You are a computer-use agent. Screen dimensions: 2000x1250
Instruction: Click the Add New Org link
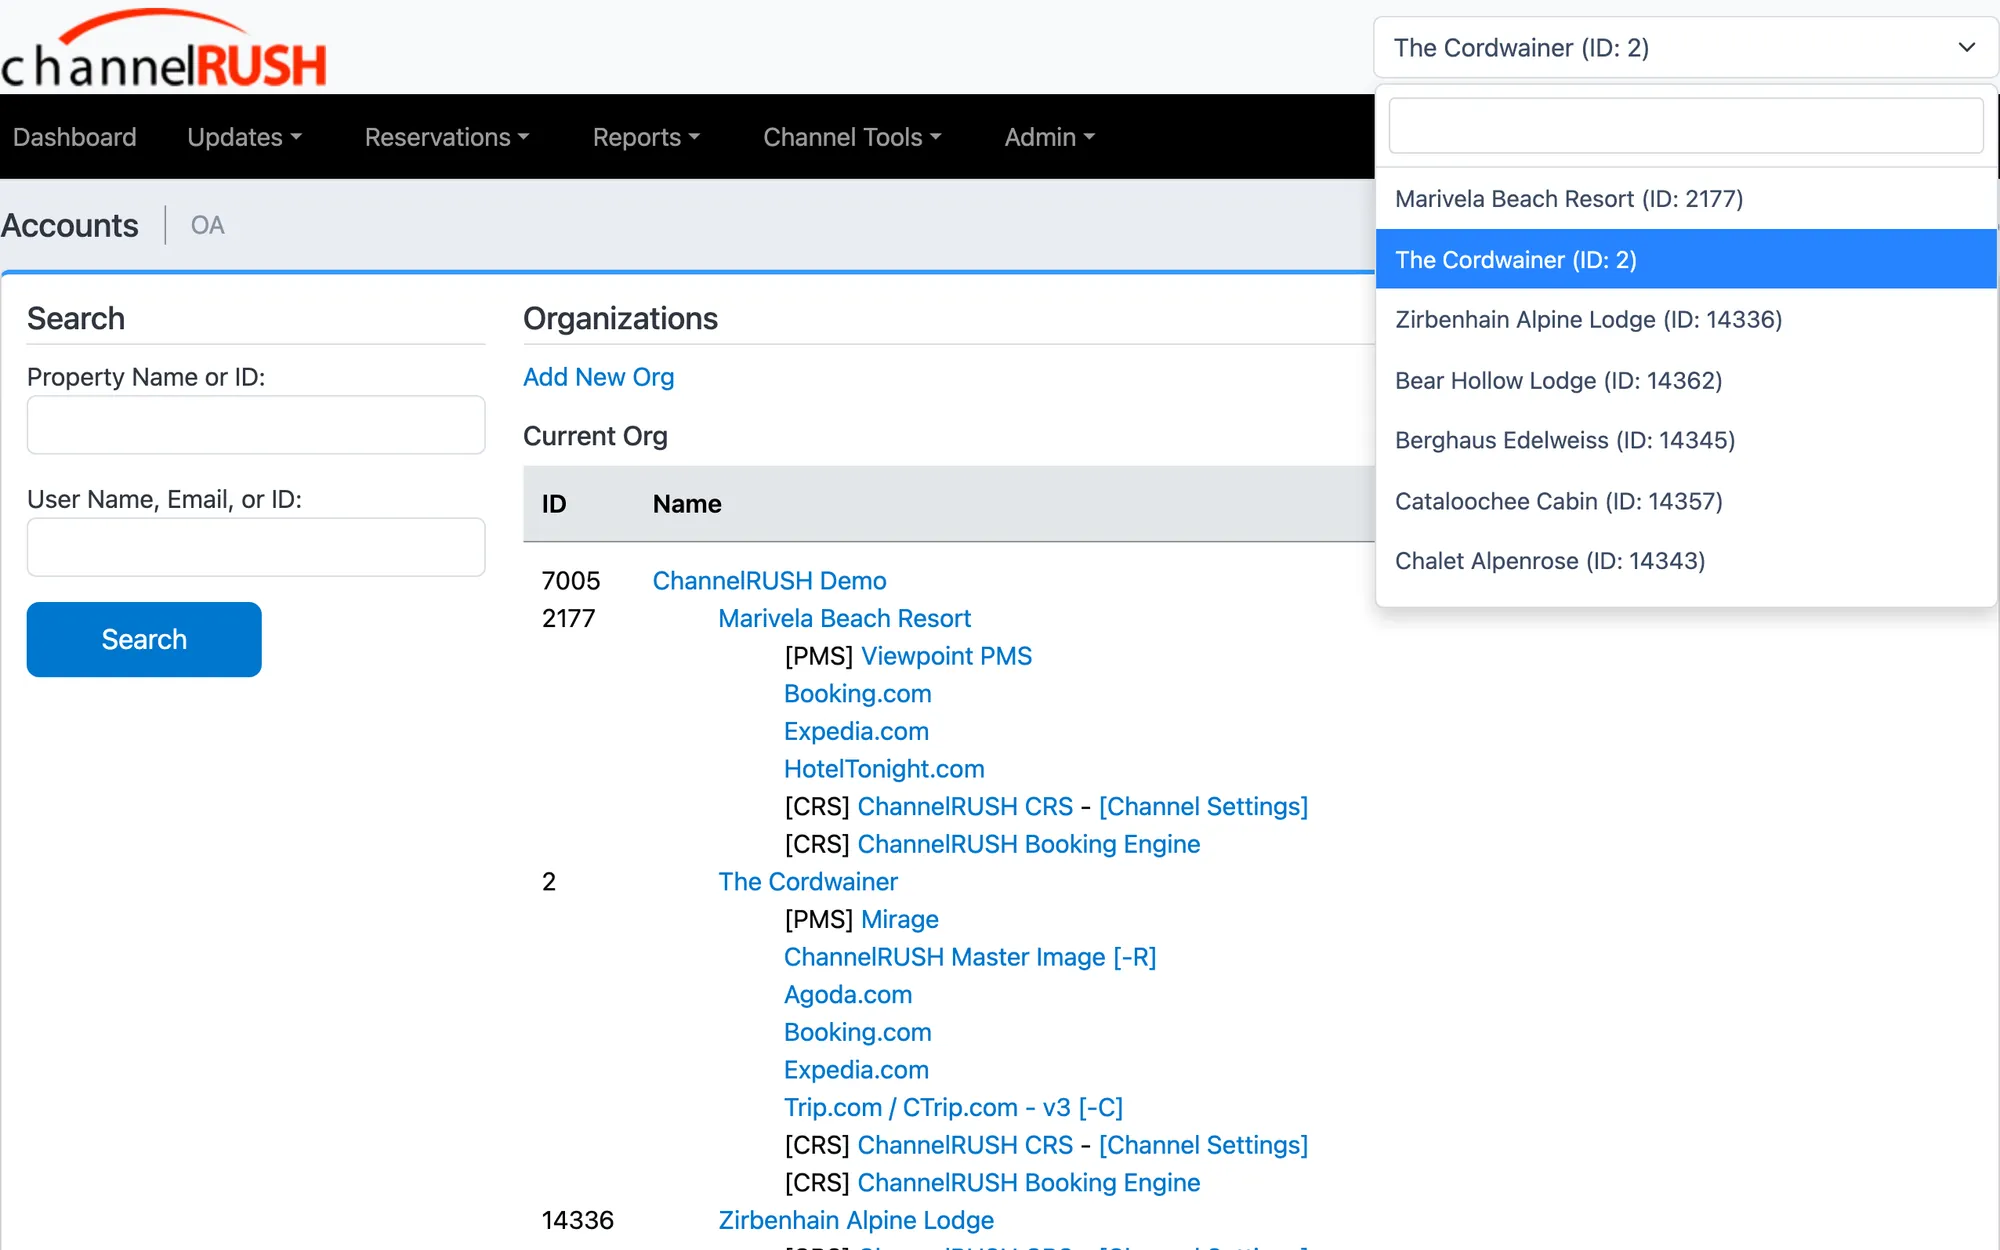(x=599, y=377)
